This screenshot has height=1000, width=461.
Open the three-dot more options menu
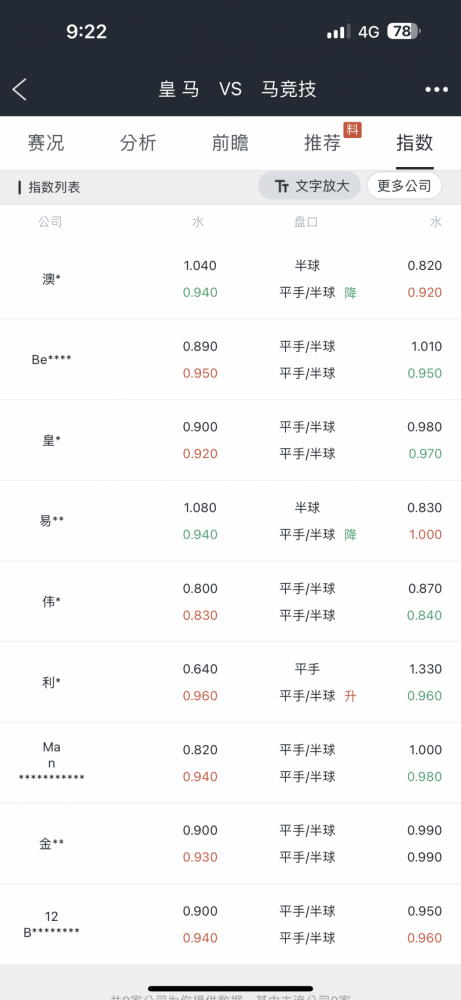437,89
